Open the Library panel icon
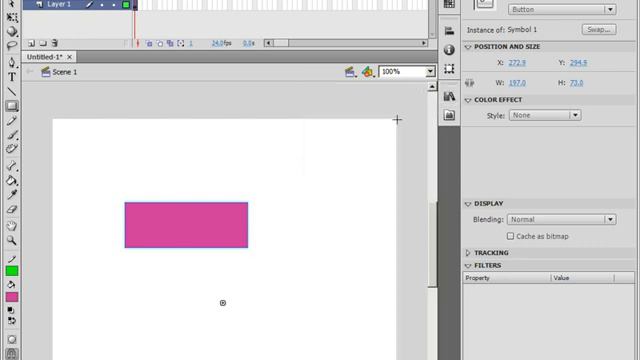Viewport: 640px width, 360px height. 449,96
